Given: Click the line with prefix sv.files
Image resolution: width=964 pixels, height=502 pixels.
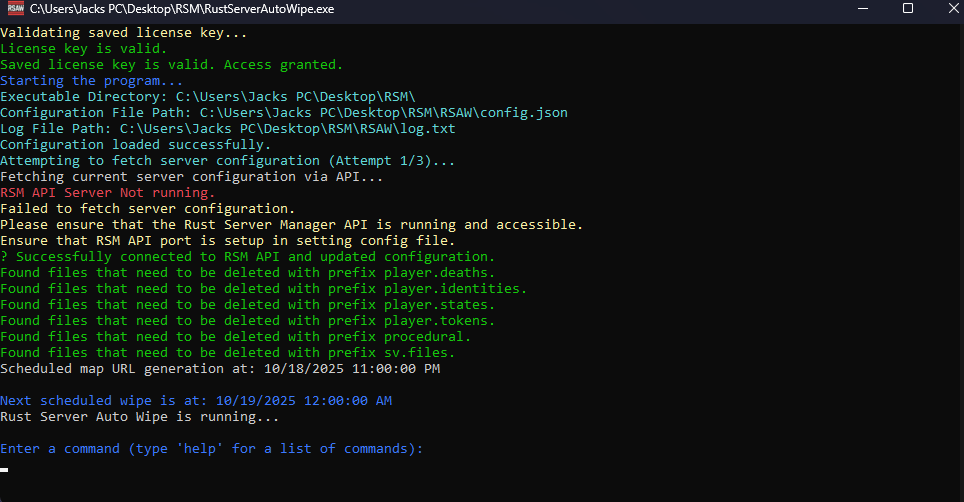Looking at the screenshot, I should [x=228, y=353].
